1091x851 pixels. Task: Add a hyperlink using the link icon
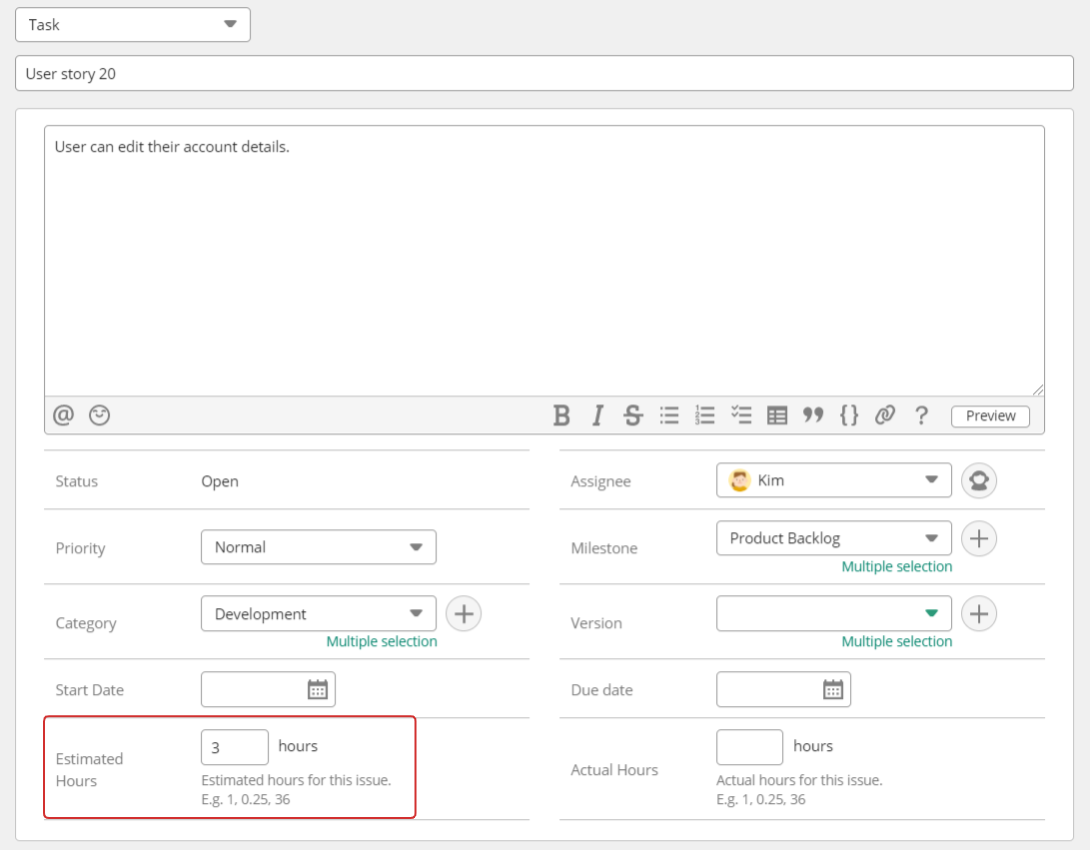pos(885,415)
